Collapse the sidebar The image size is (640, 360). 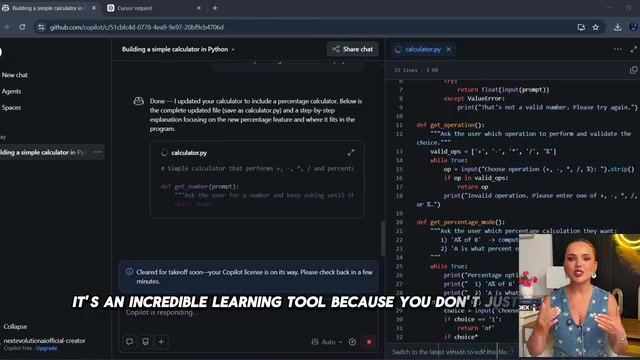(x=16, y=327)
